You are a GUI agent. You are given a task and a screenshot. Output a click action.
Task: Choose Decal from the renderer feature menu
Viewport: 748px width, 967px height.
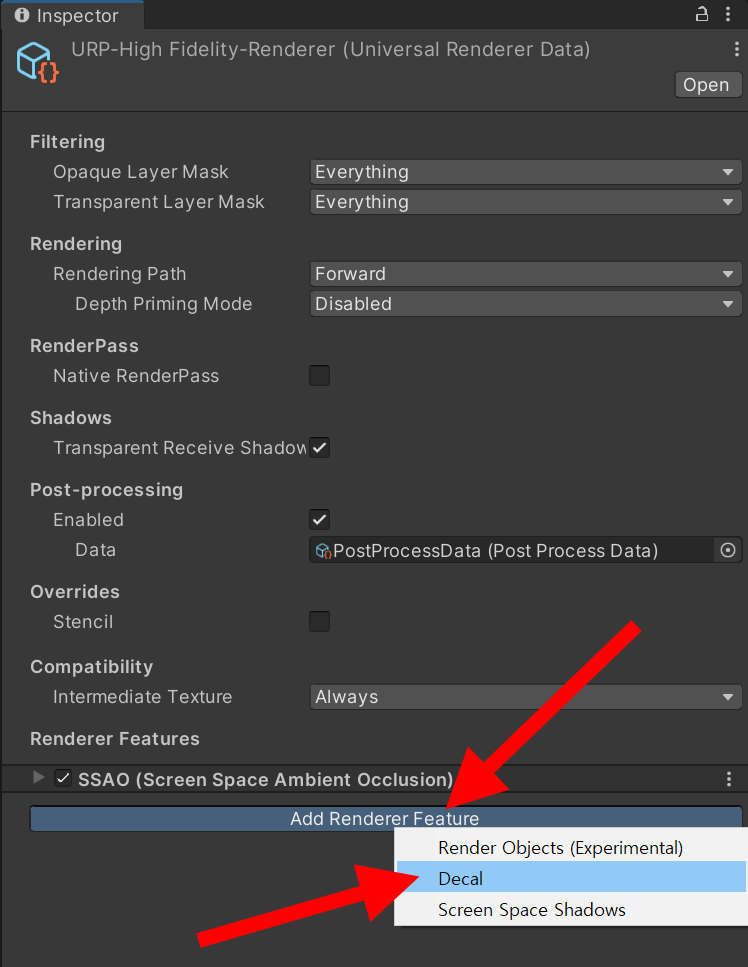coord(570,878)
